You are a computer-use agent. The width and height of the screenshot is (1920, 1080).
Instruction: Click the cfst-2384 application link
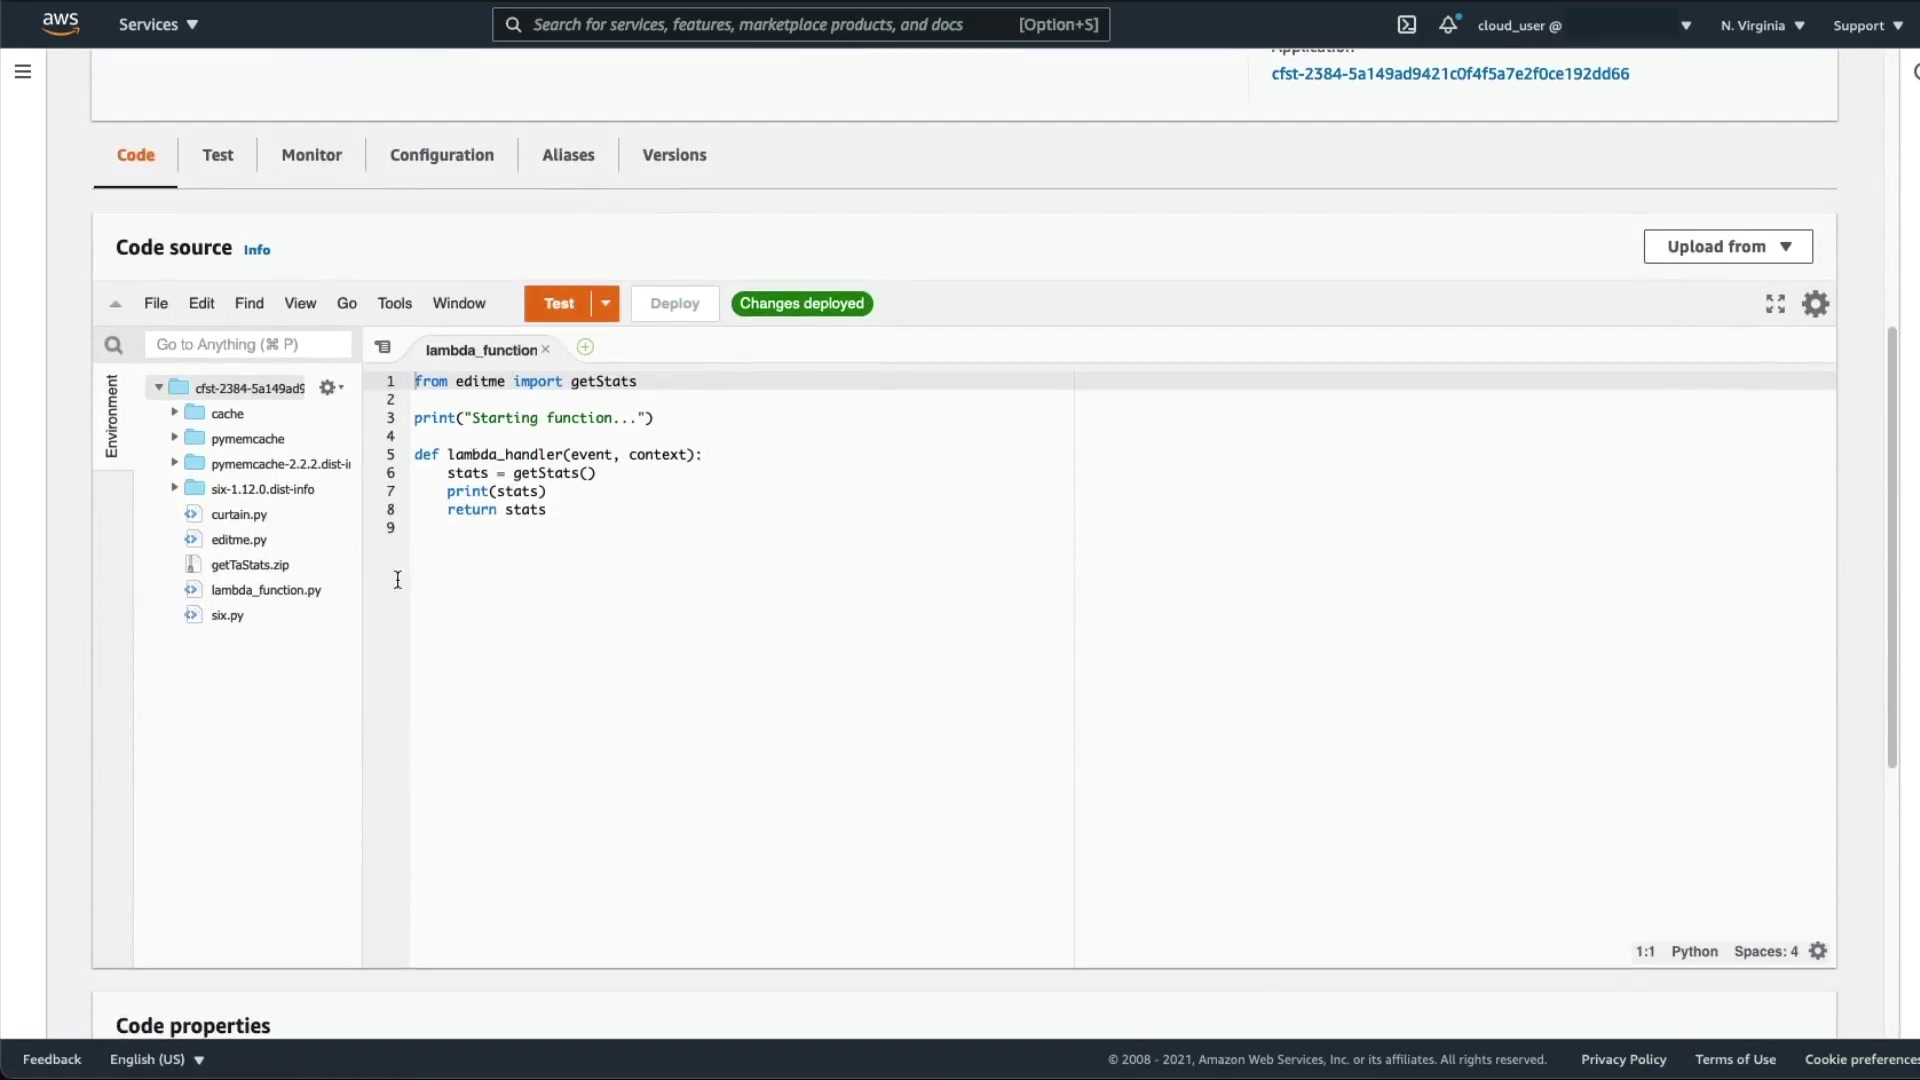pyautogui.click(x=1449, y=74)
